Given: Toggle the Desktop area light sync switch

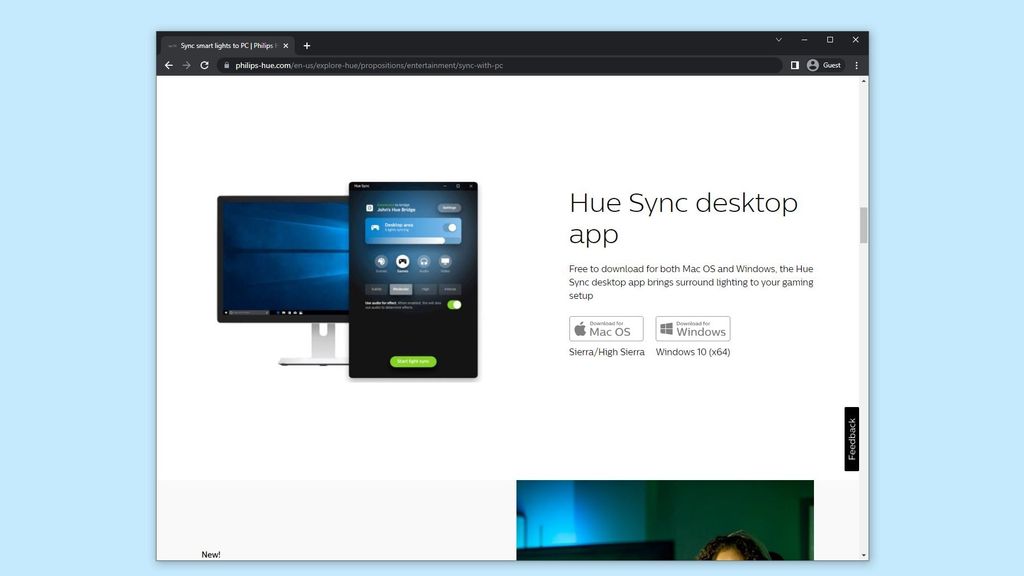Looking at the screenshot, I should [x=452, y=227].
